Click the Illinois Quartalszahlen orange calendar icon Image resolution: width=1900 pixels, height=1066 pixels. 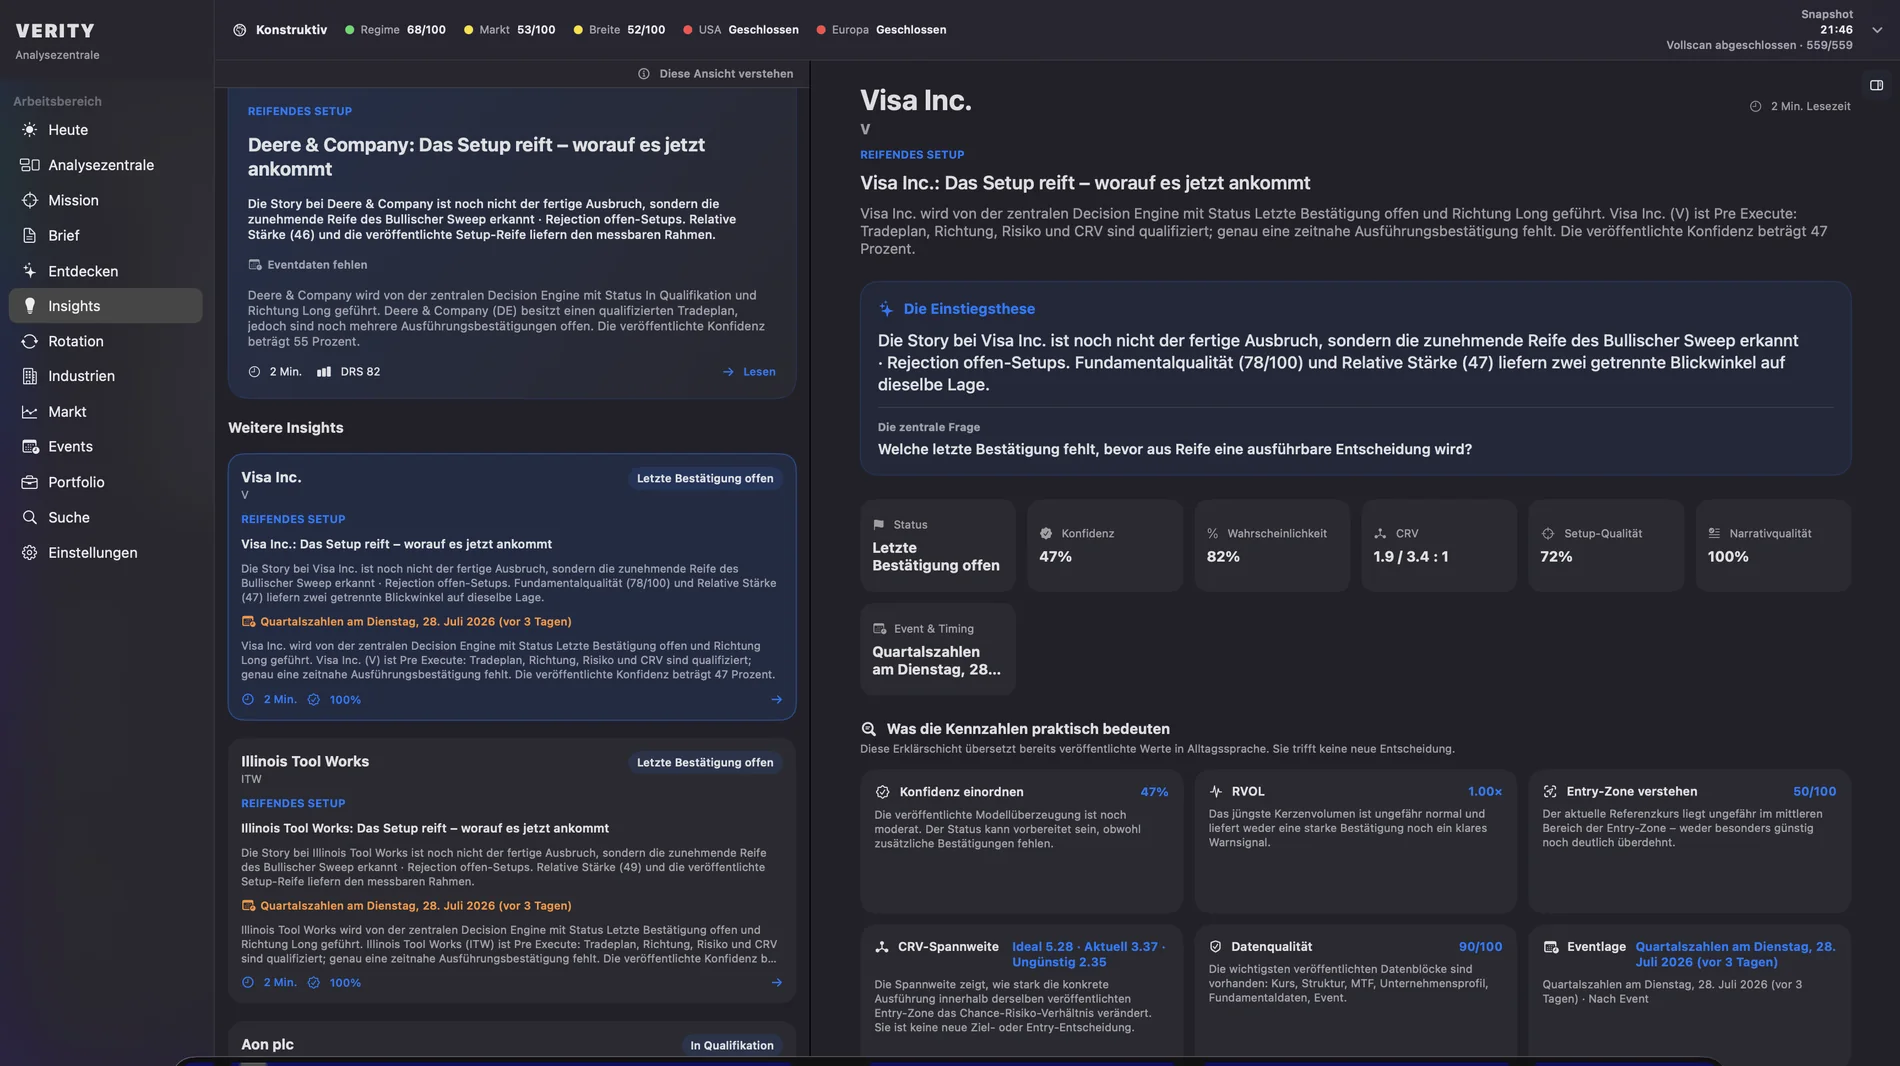248,906
